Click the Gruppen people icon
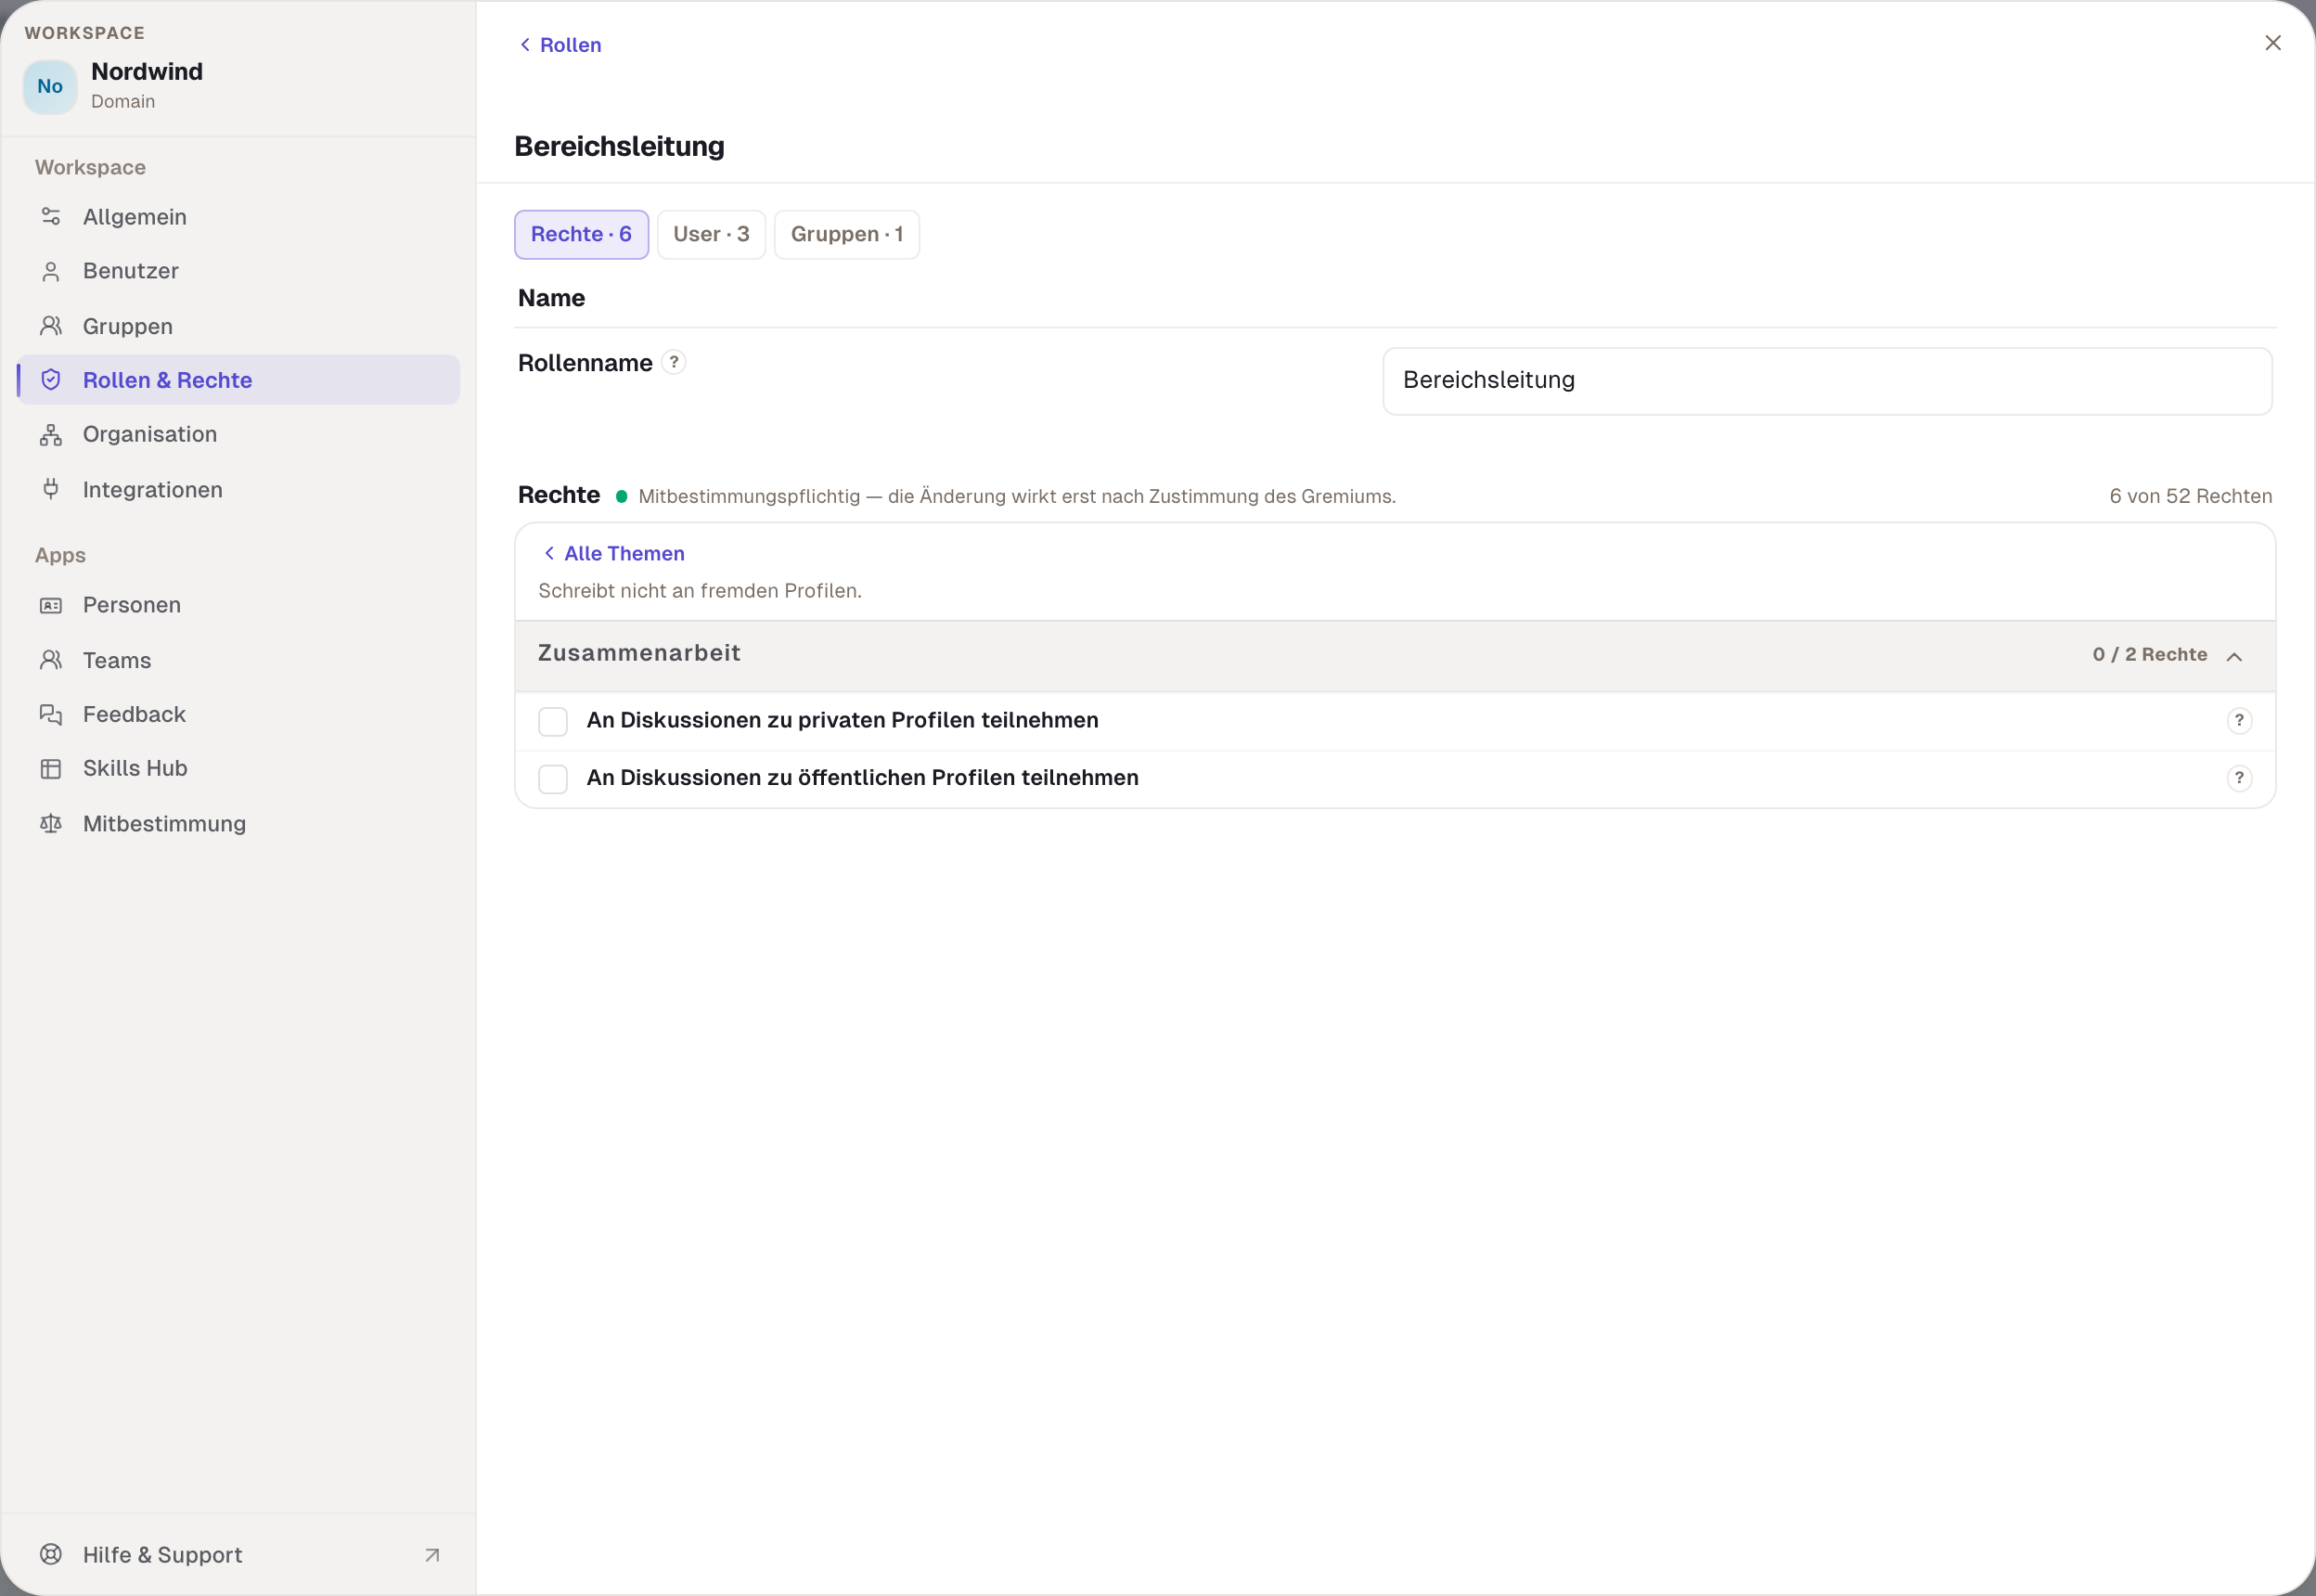Image resolution: width=2316 pixels, height=1596 pixels. [51, 326]
